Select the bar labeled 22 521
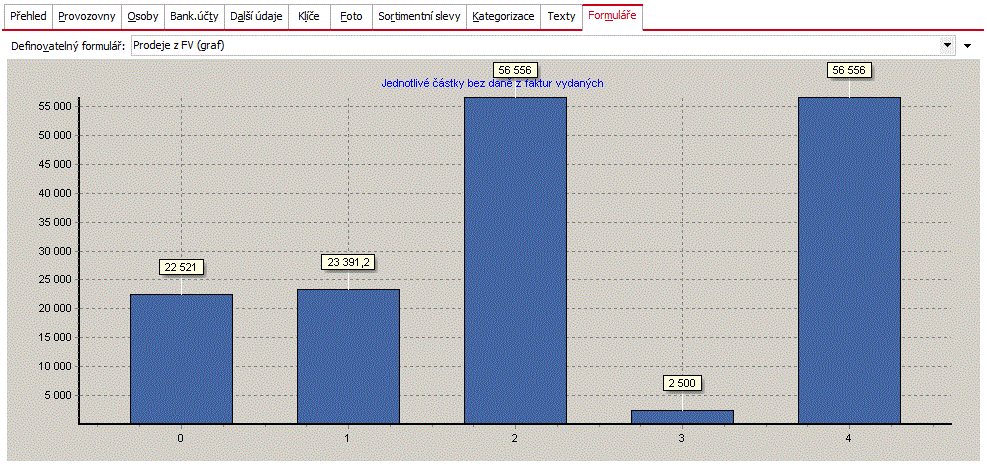Viewport: 987px width, 466px height. point(181,359)
